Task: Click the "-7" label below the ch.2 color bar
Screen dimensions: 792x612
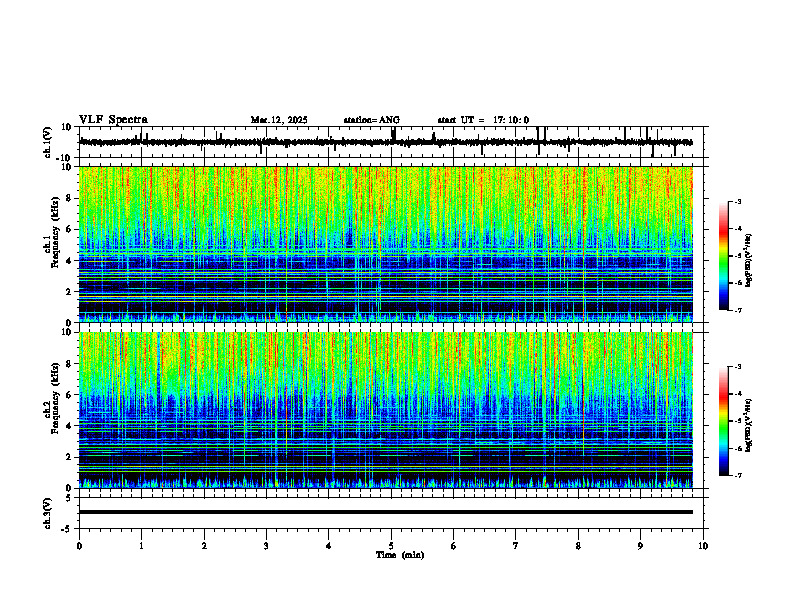Action: click(x=737, y=475)
